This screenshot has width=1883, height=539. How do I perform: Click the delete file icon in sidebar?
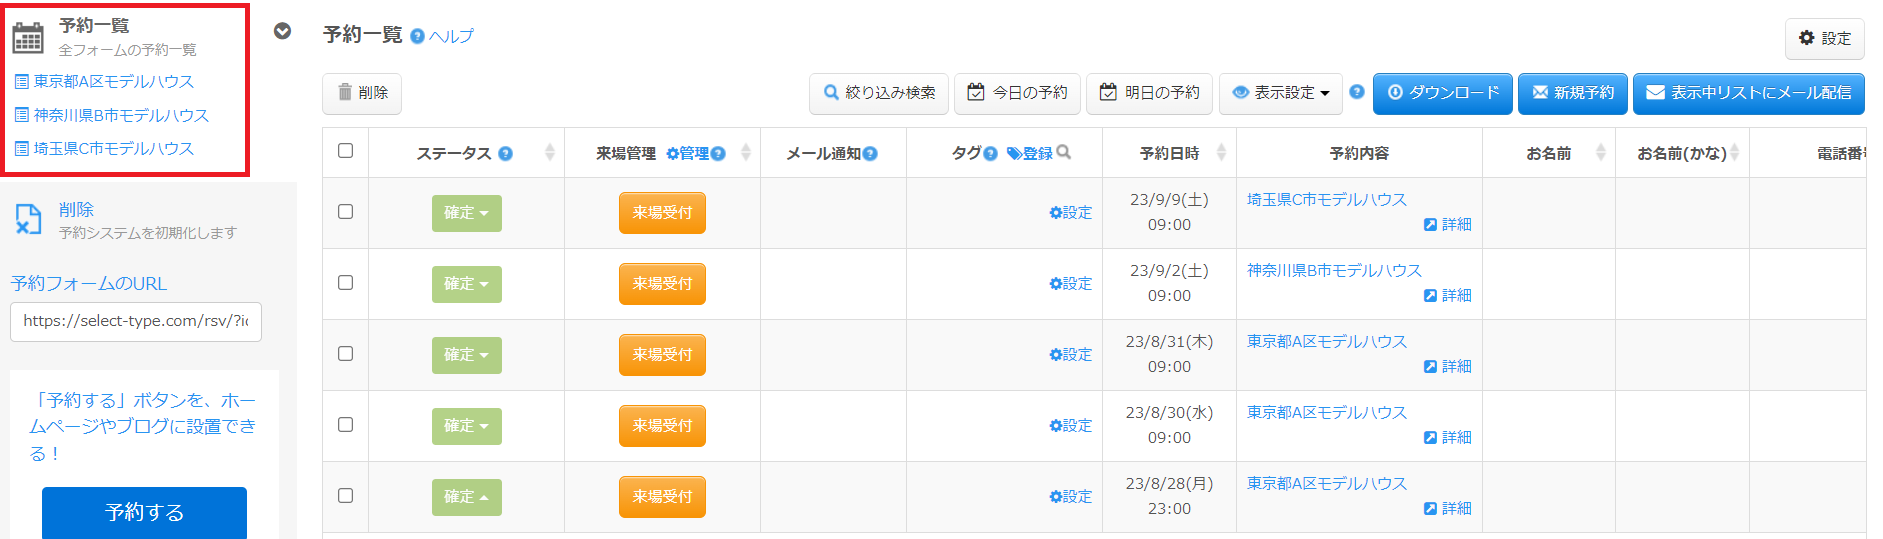pos(28,219)
